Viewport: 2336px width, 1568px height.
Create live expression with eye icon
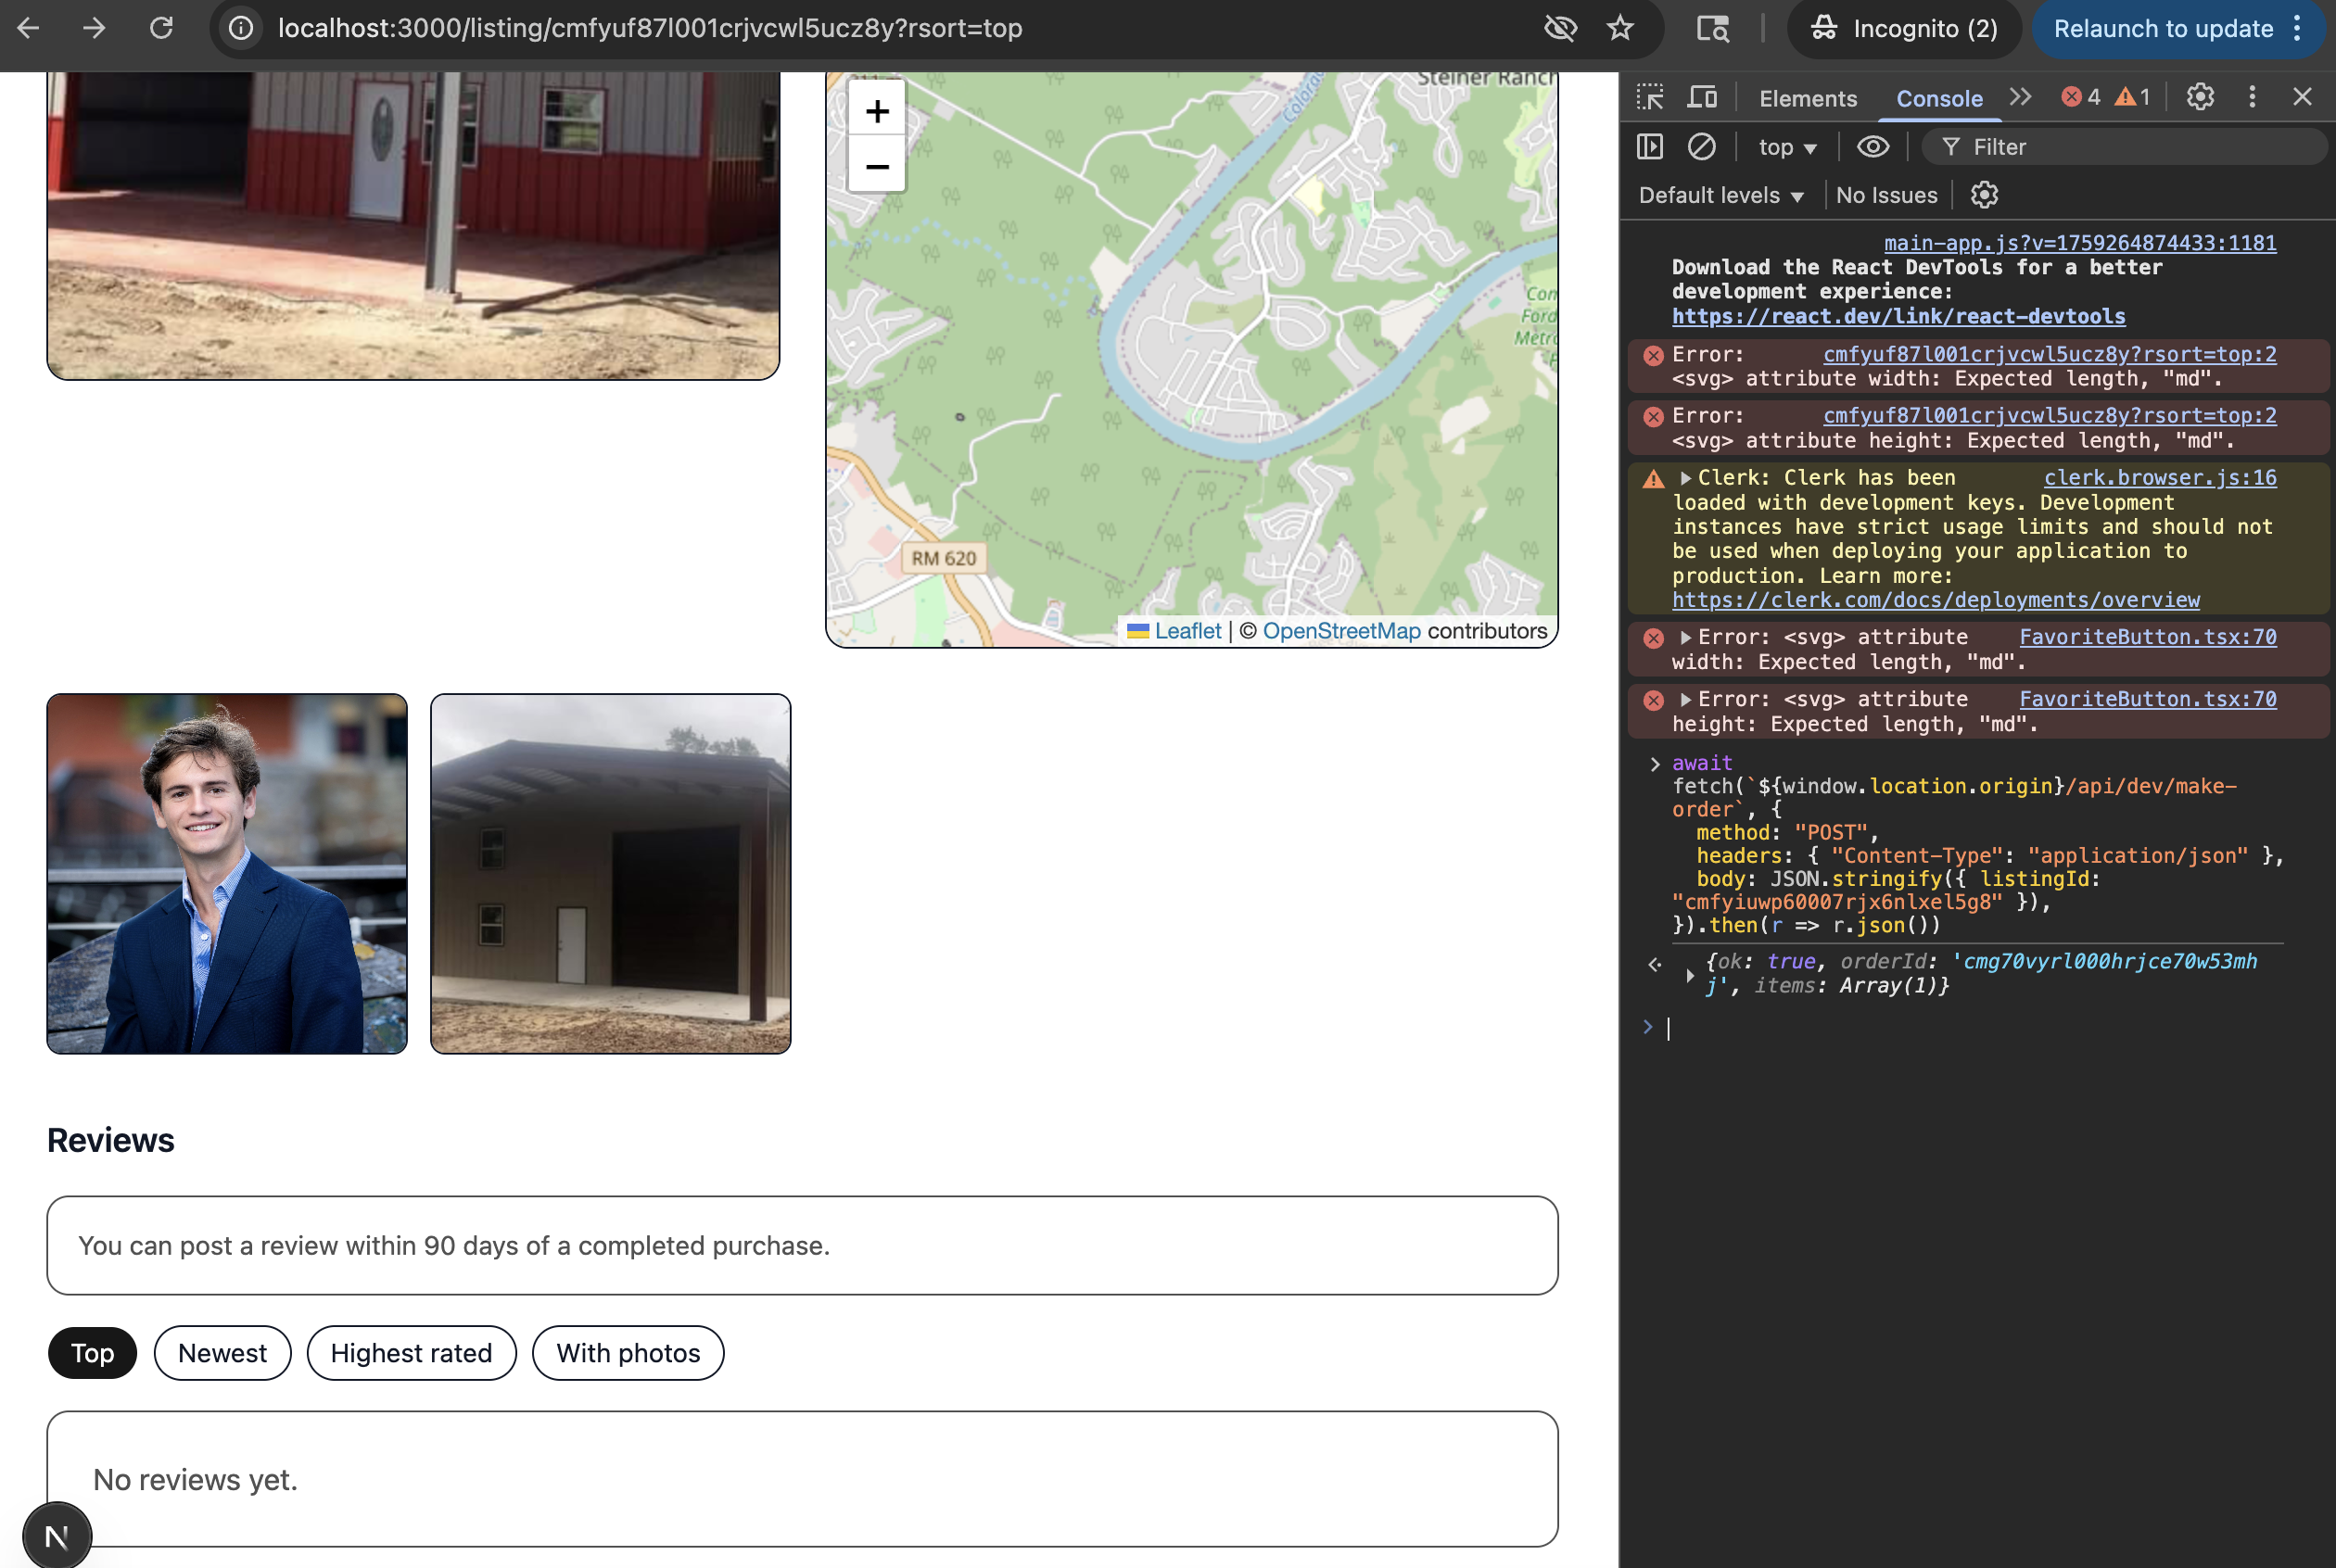click(1872, 147)
